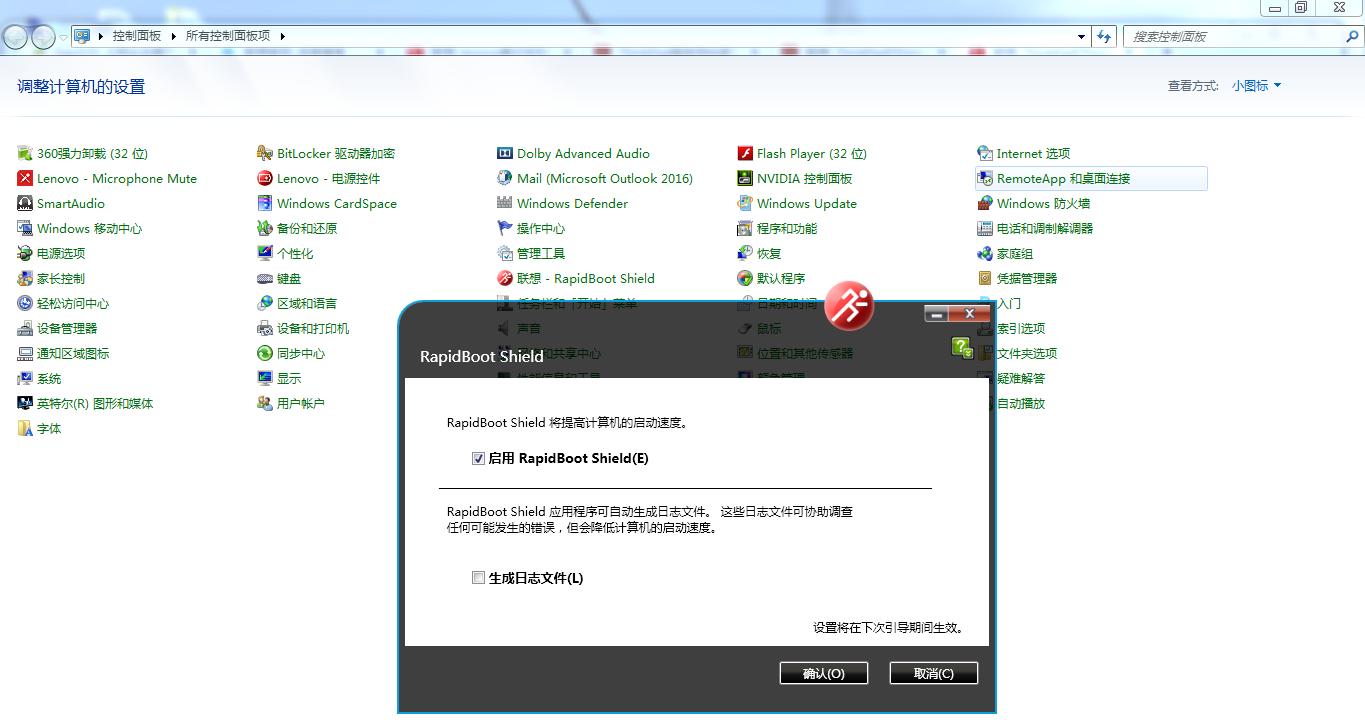Open Windows Defender
The width and height of the screenshot is (1365, 722).
point(573,203)
